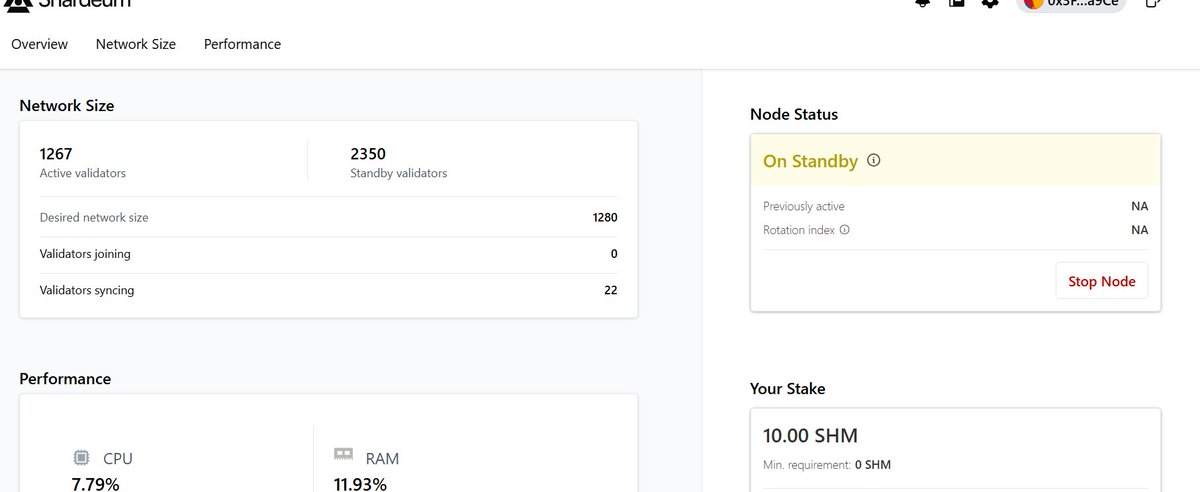The width and height of the screenshot is (1200, 492).
Task: Click the wallet address 0x3F...a9Ce chip
Action: pyautogui.click(x=1071, y=4)
